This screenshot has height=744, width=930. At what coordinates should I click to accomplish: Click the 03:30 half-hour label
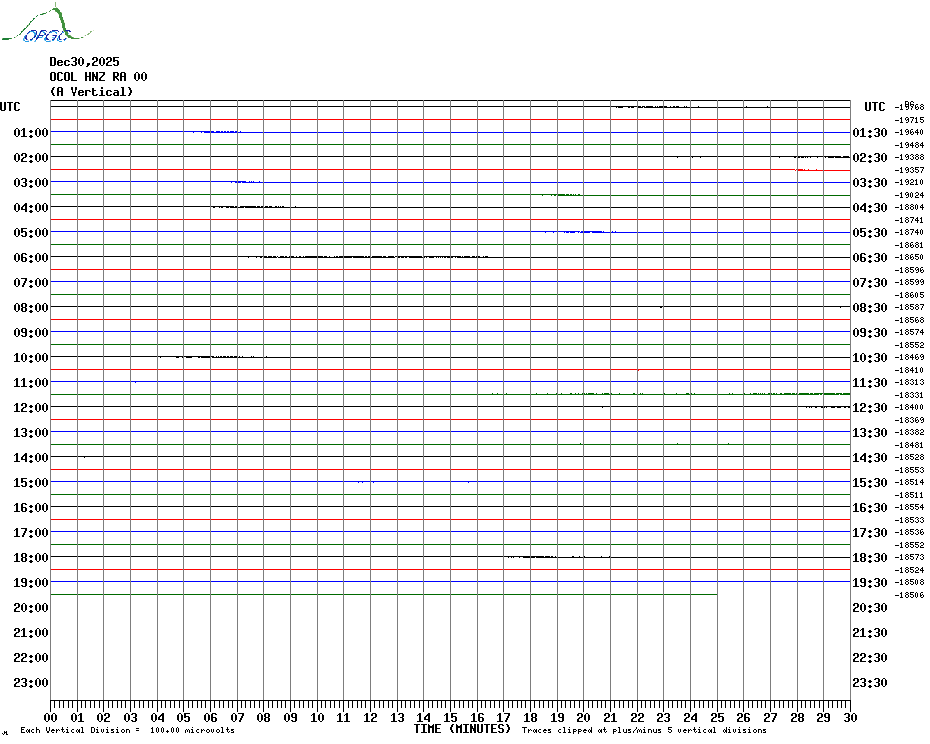[870, 183]
